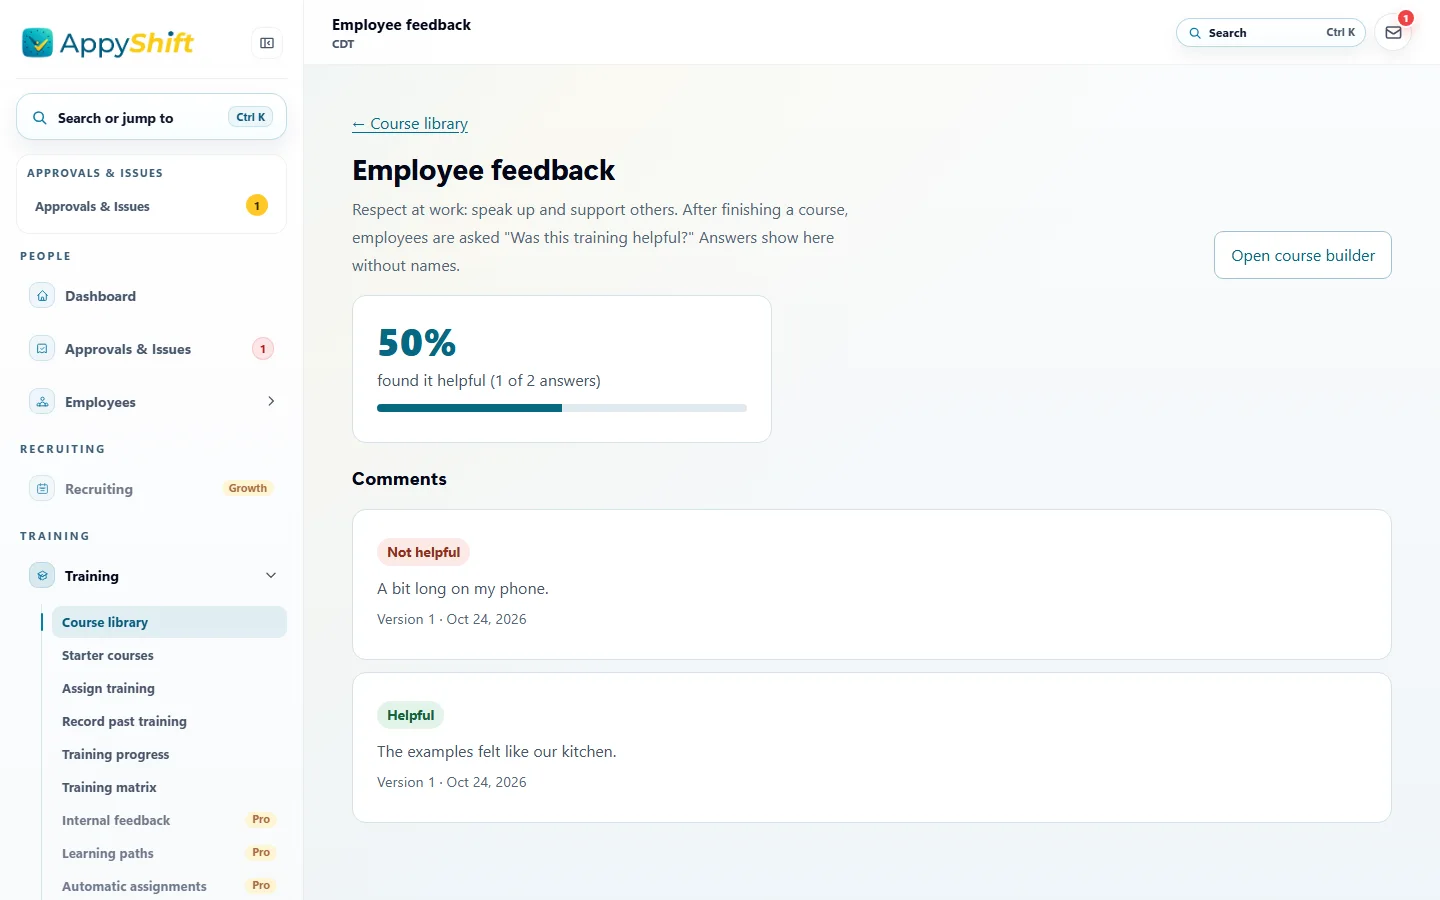Image resolution: width=1440 pixels, height=900 pixels.
Task: Open the inbox mail icon
Action: point(1393,33)
